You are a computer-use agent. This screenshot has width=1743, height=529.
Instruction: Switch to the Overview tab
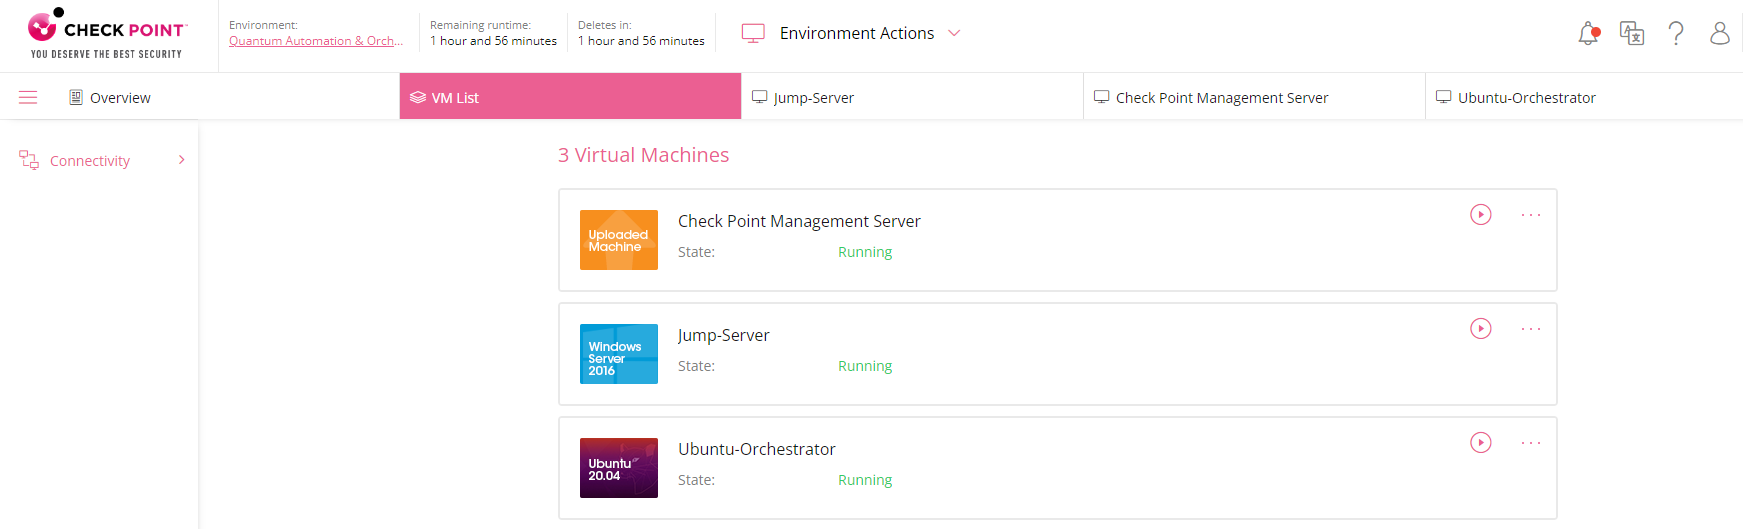(x=110, y=98)
